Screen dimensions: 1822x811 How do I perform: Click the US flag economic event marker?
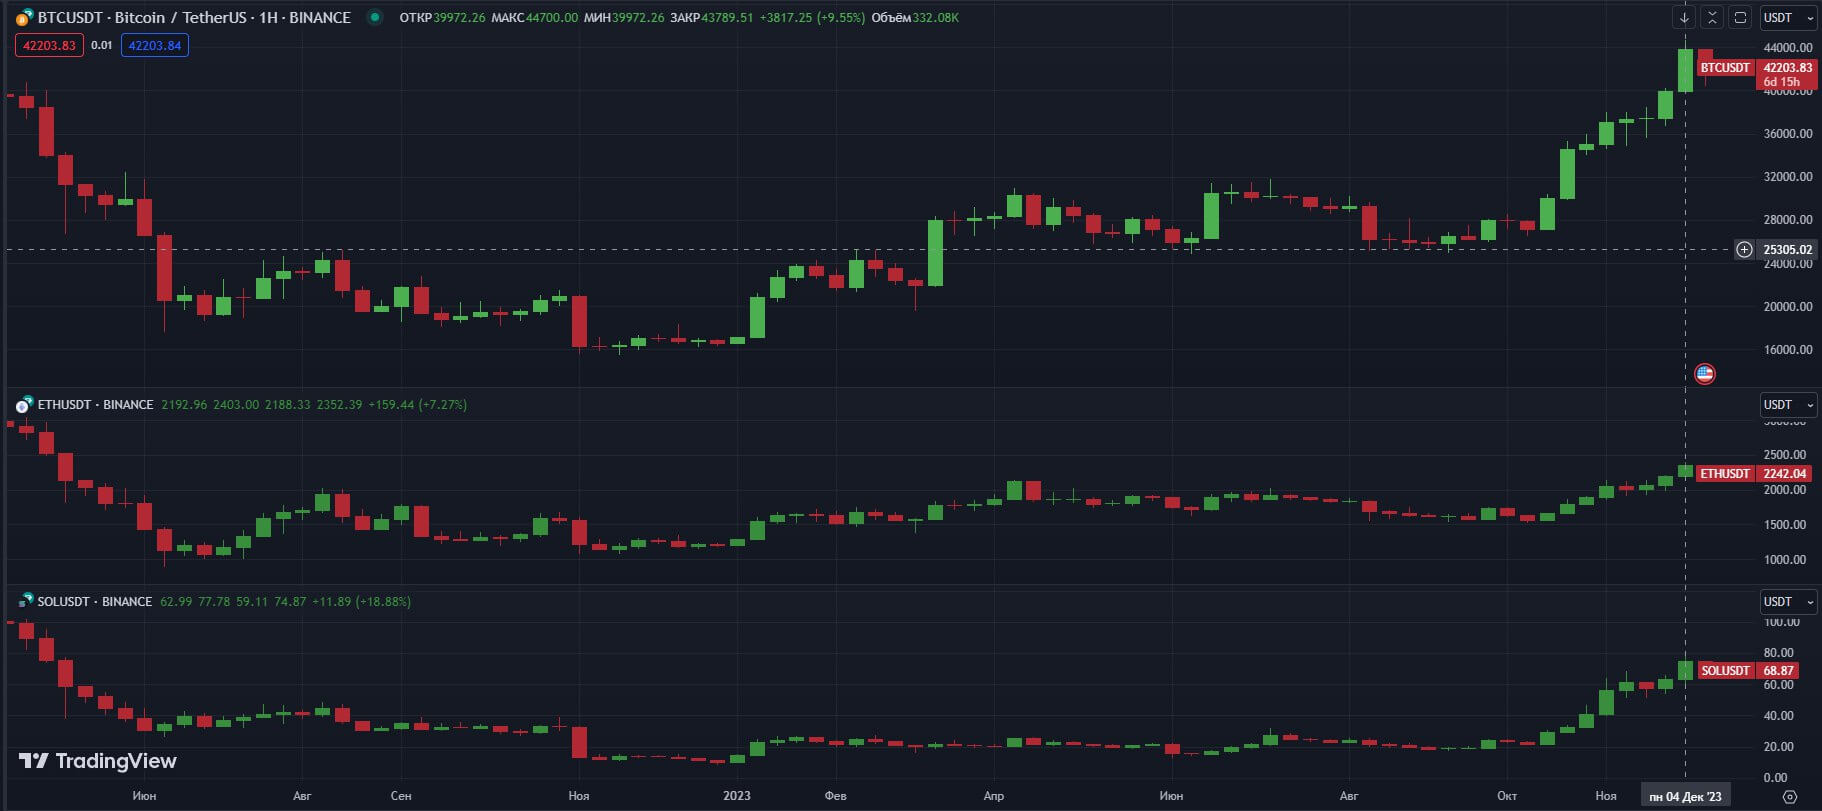[1705, 374]
